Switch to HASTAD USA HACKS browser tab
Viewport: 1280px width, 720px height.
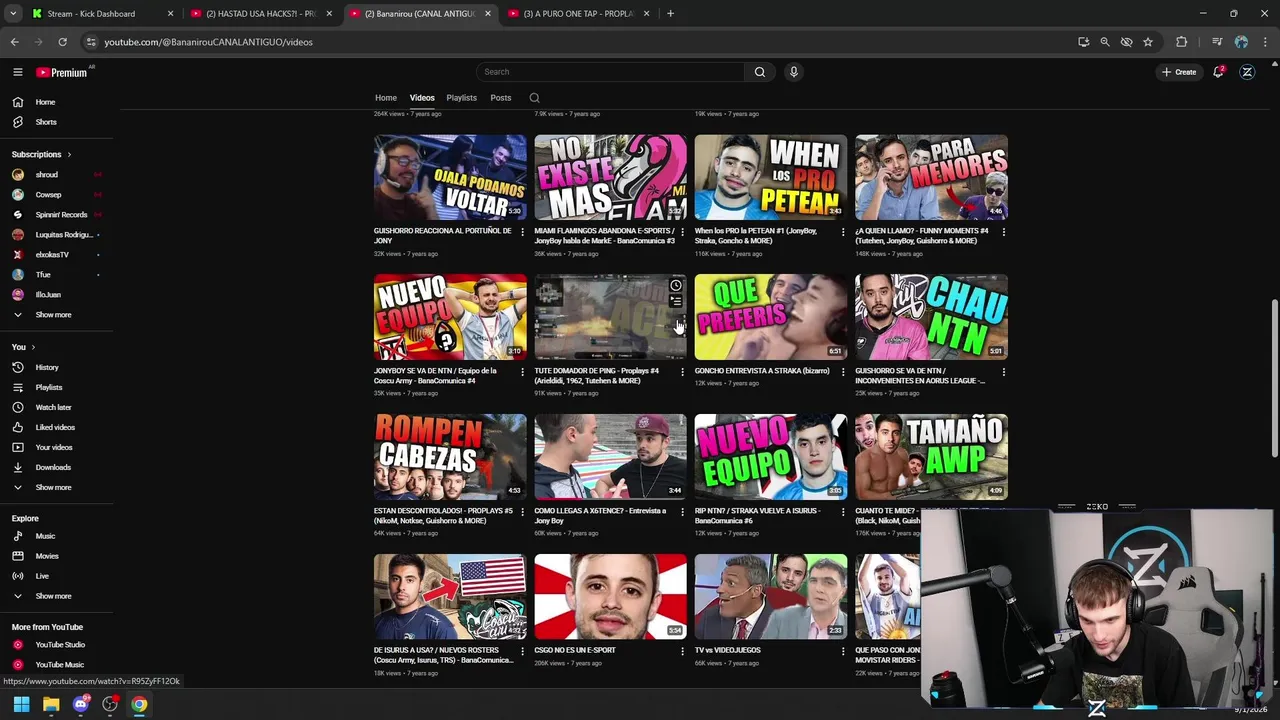click(260, 14)
